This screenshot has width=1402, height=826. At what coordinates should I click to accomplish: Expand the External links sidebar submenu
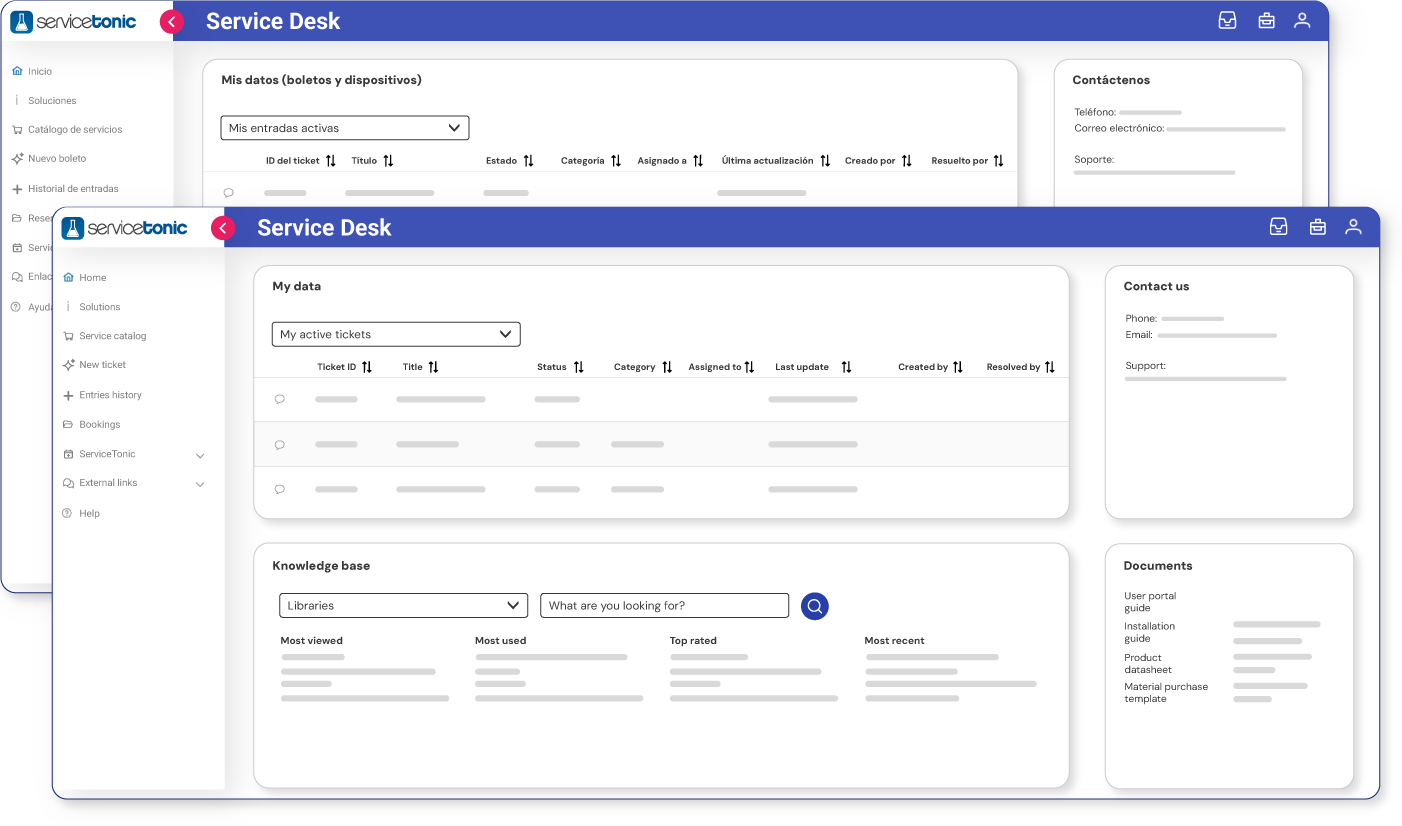pyautogui.click(x=200, y=484)
